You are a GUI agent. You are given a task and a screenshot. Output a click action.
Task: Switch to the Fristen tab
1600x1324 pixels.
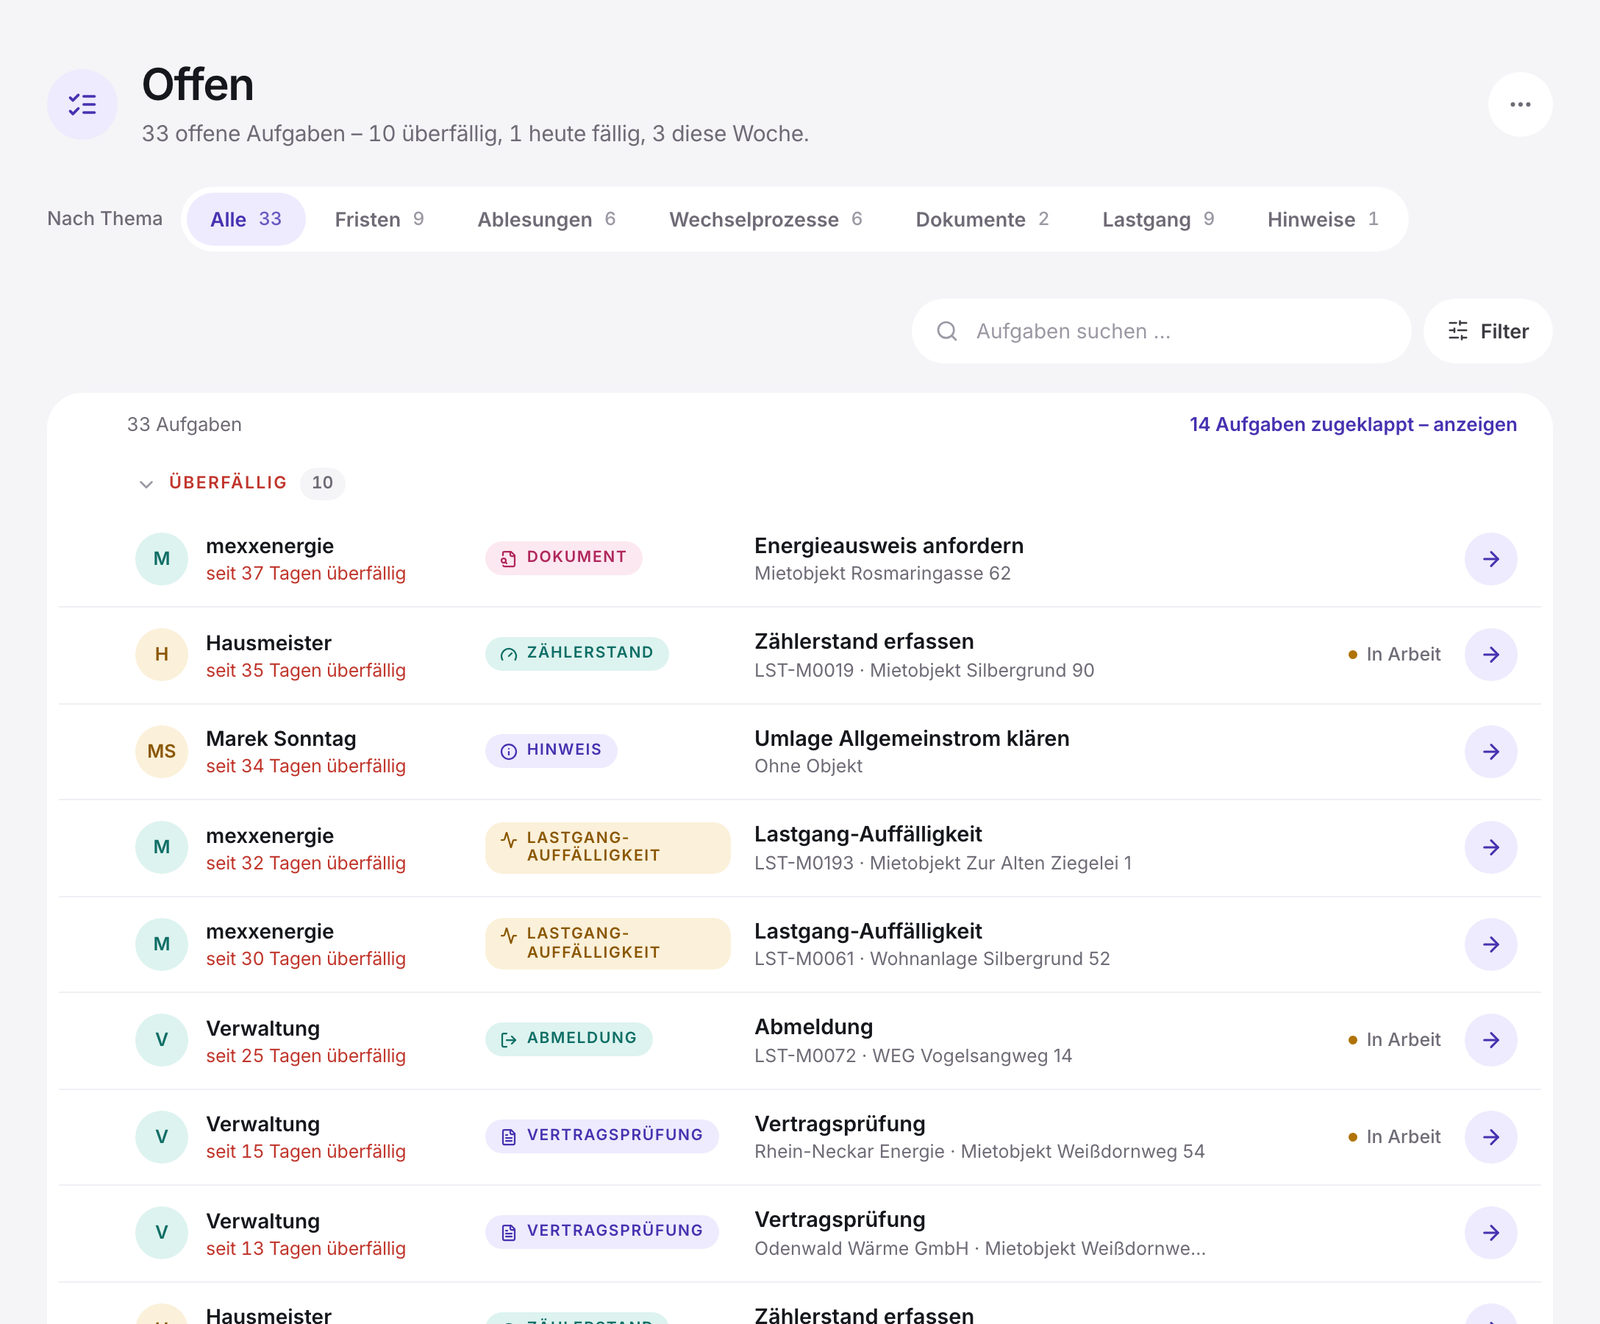[379, 219]
